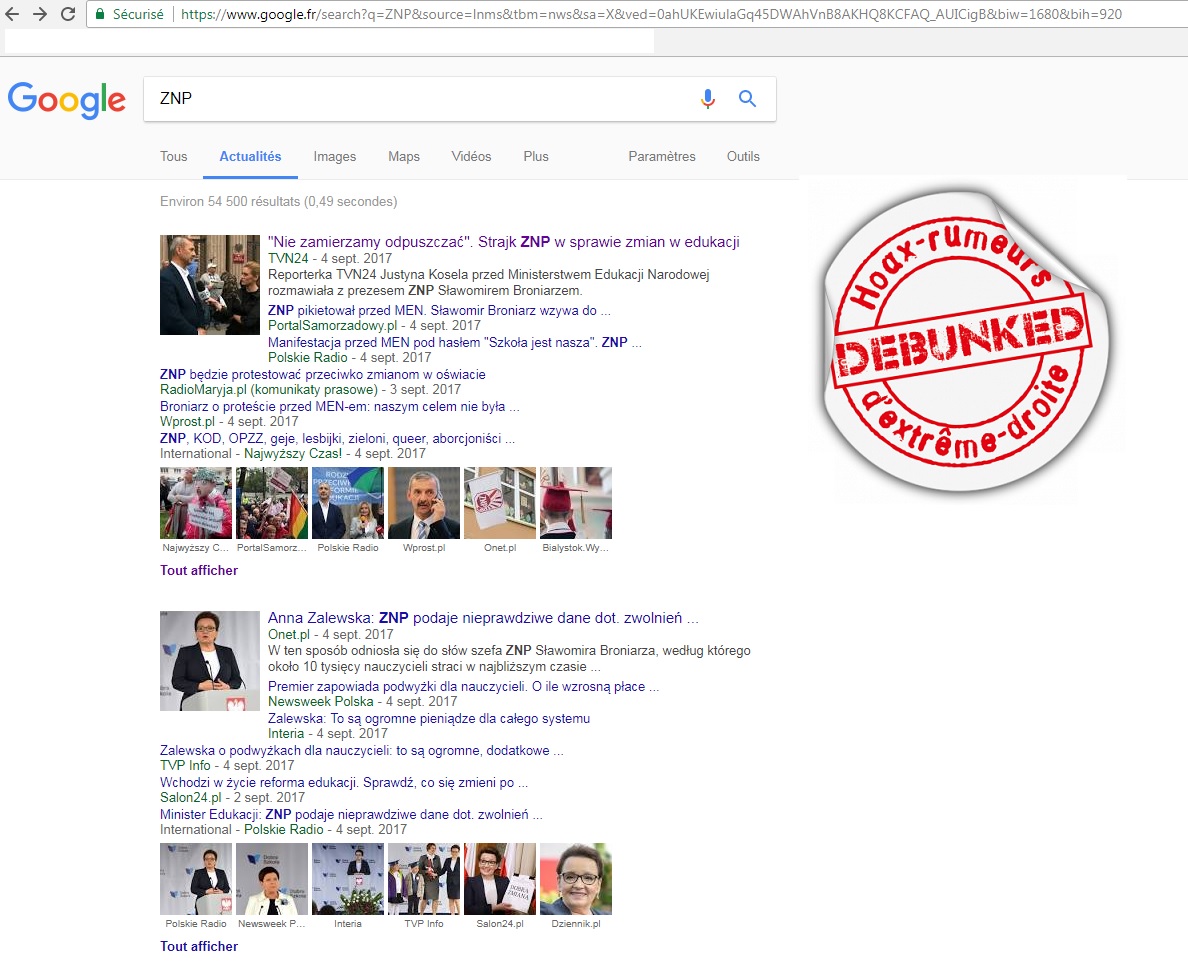The height and width of the screenshot is (968, 1188).
Task: Click the browser back arrow
Action: [12, 14]
